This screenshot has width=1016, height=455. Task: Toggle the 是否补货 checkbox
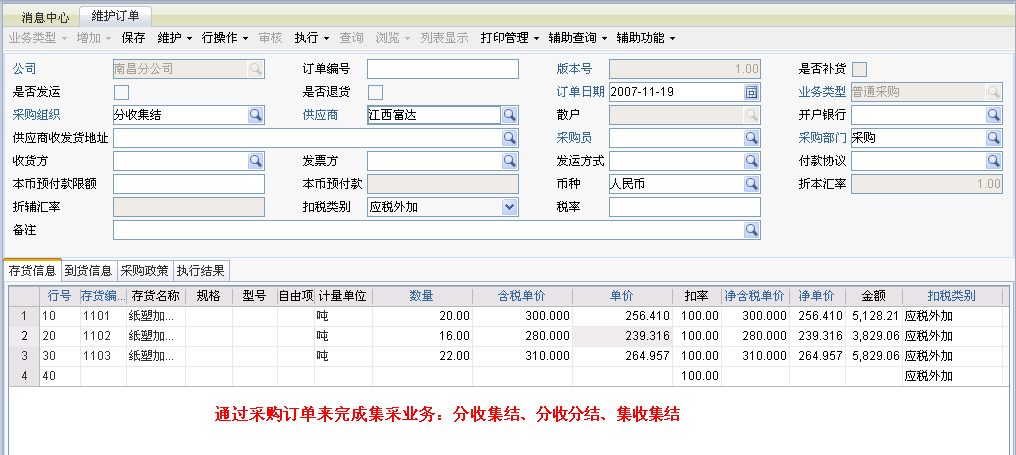[x=859, y=69]
